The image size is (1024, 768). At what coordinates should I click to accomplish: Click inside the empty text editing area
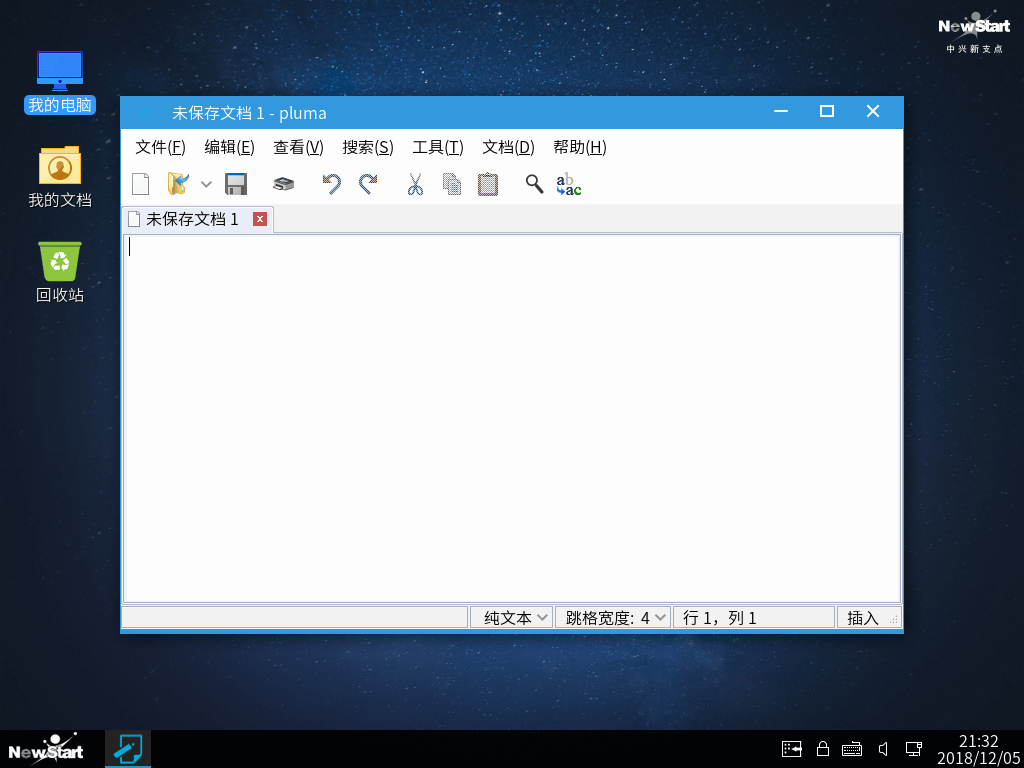pyautogui.click(x=512, y=418)
